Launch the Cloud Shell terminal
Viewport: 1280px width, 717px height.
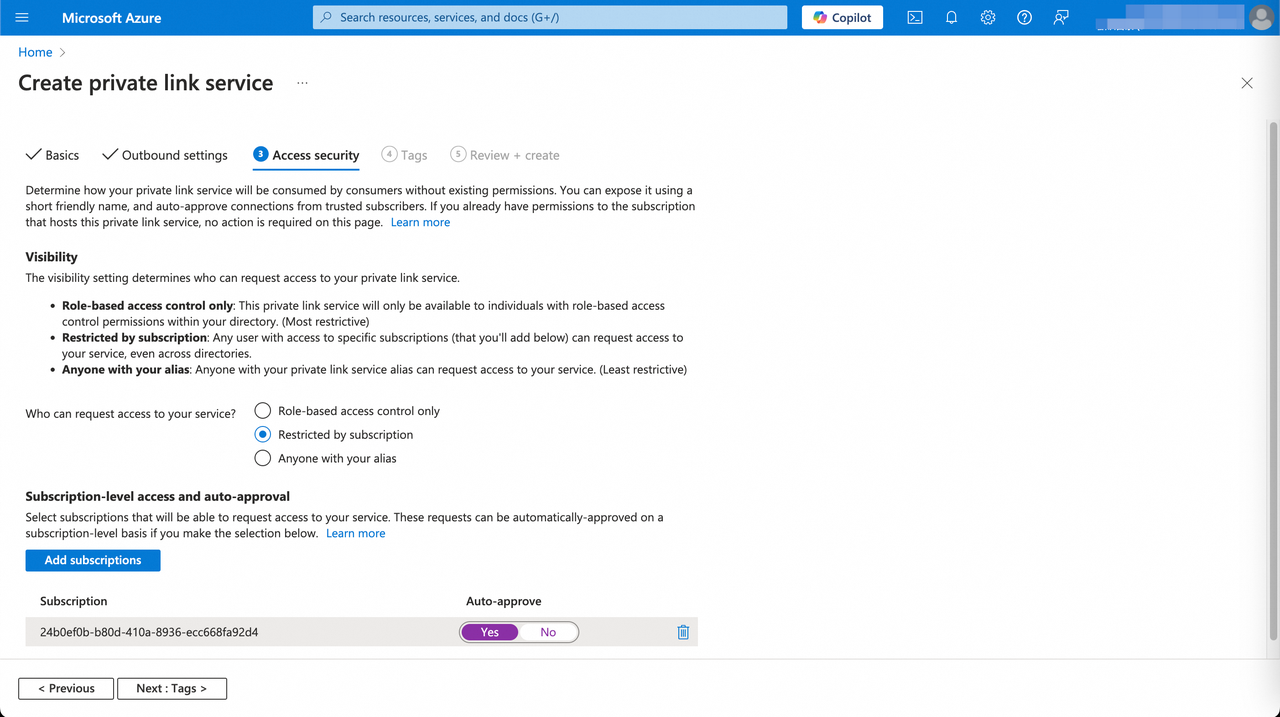pos(914,17)
